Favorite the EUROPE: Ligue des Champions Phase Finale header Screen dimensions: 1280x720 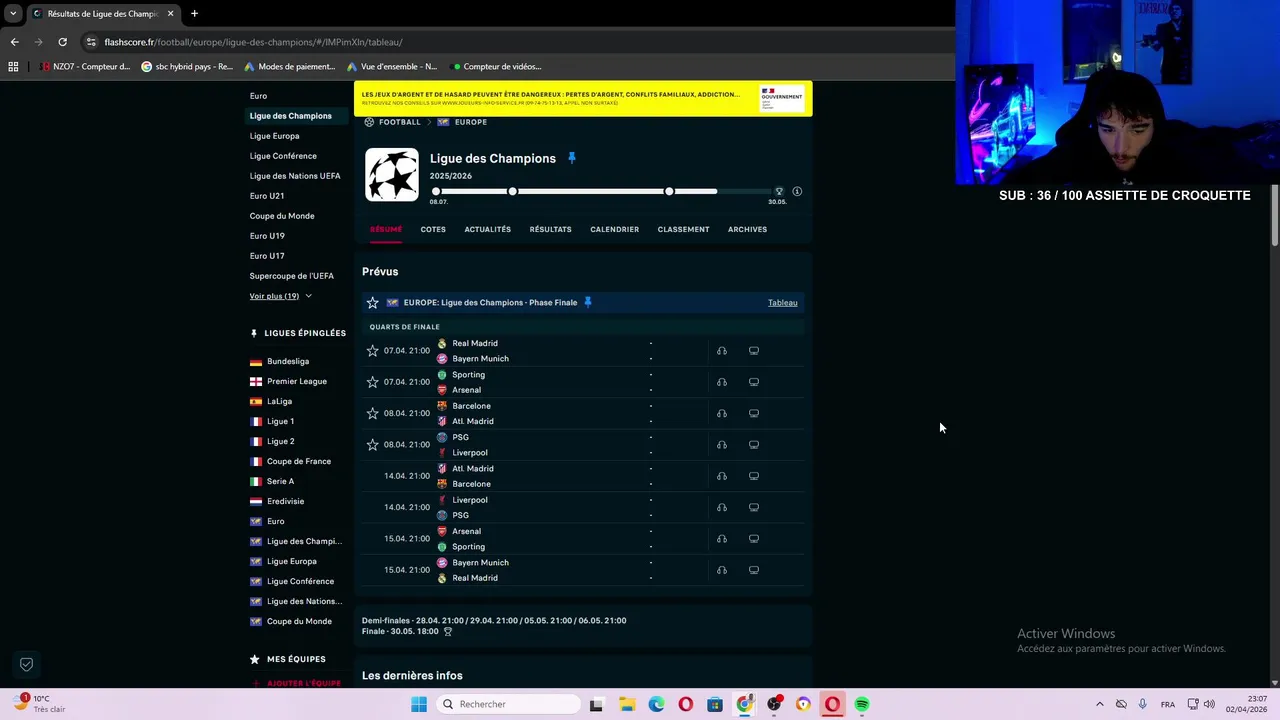point(373,302)
